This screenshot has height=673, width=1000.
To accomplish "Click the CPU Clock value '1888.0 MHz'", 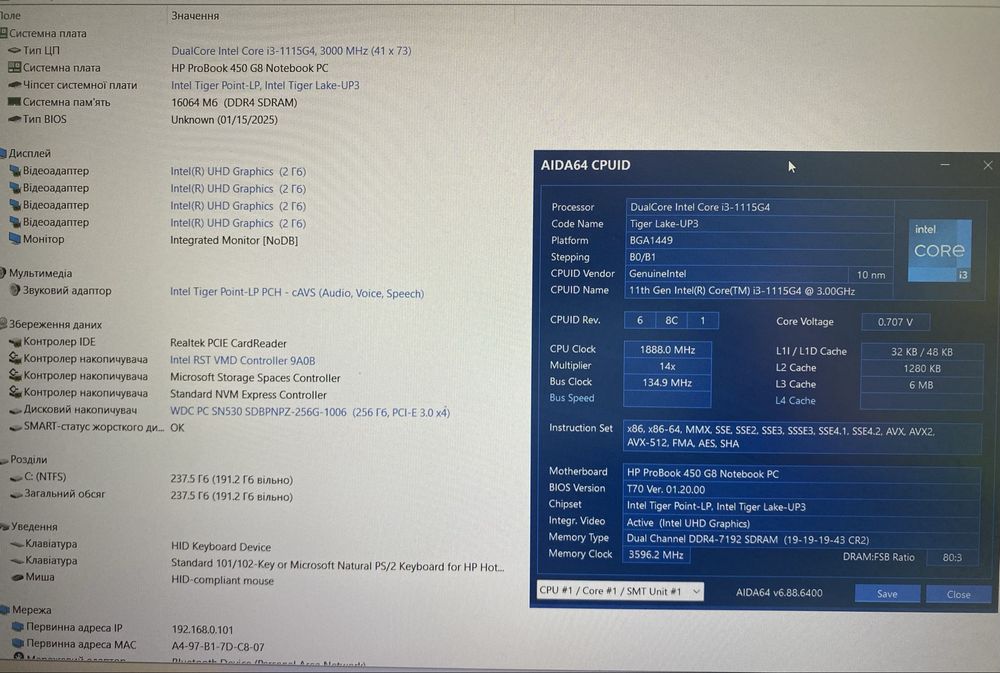I will pos(667,350).
